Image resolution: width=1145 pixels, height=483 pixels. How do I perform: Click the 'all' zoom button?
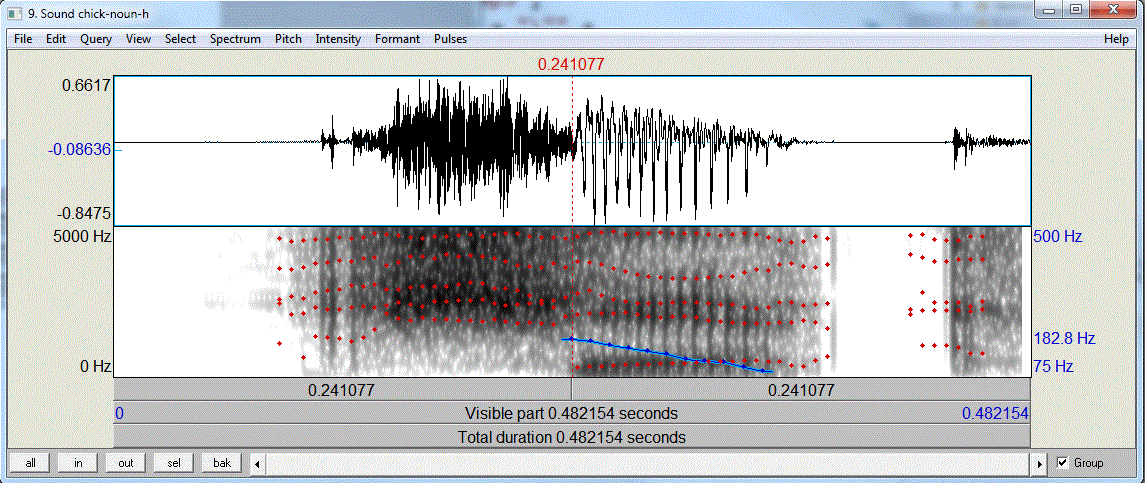tap(31, 463)
